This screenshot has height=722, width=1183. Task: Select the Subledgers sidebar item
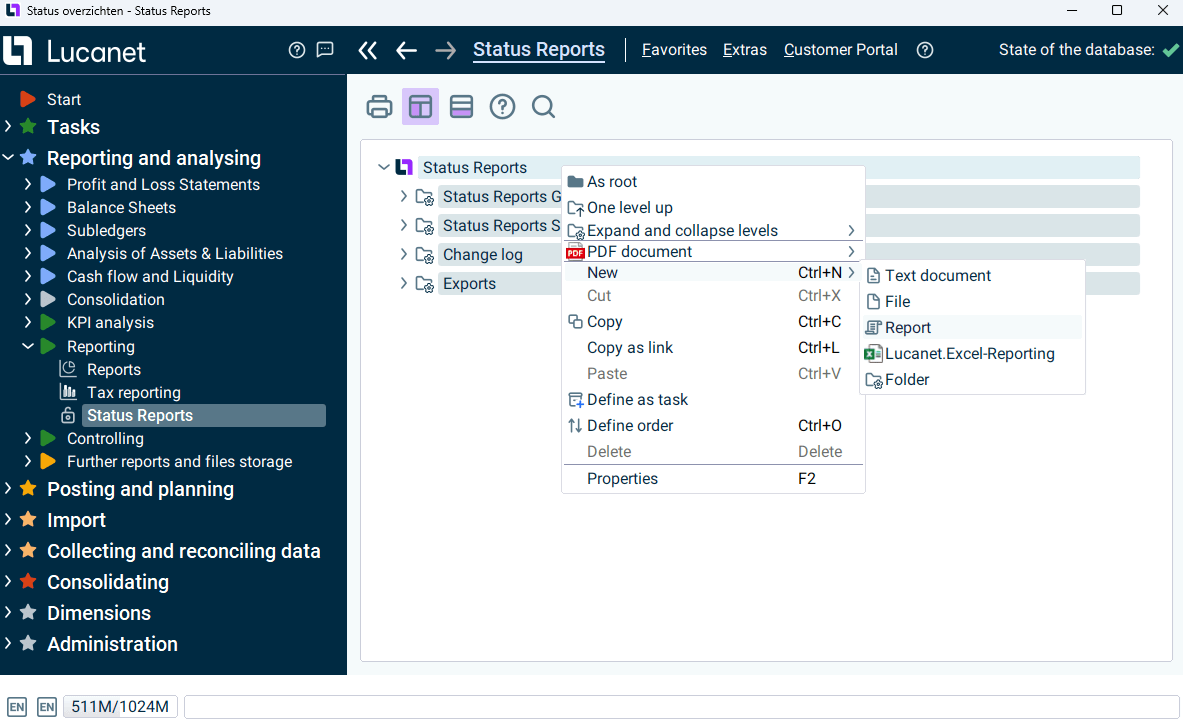[x=106, y=230]
